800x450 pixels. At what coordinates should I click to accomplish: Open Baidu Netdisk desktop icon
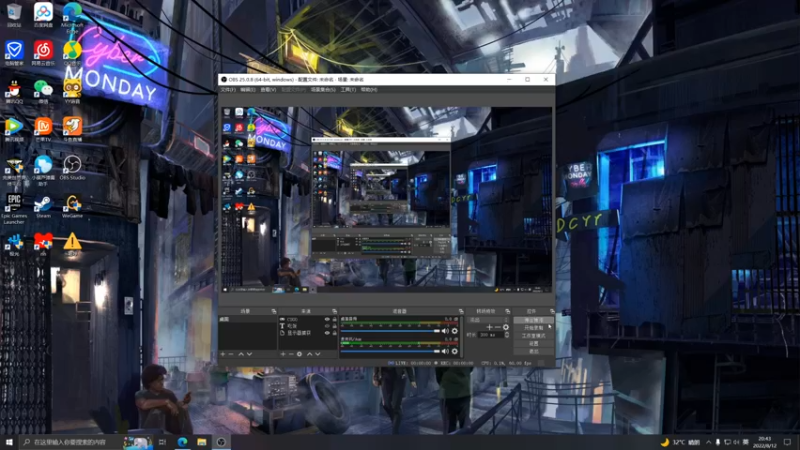pos(43,15)
